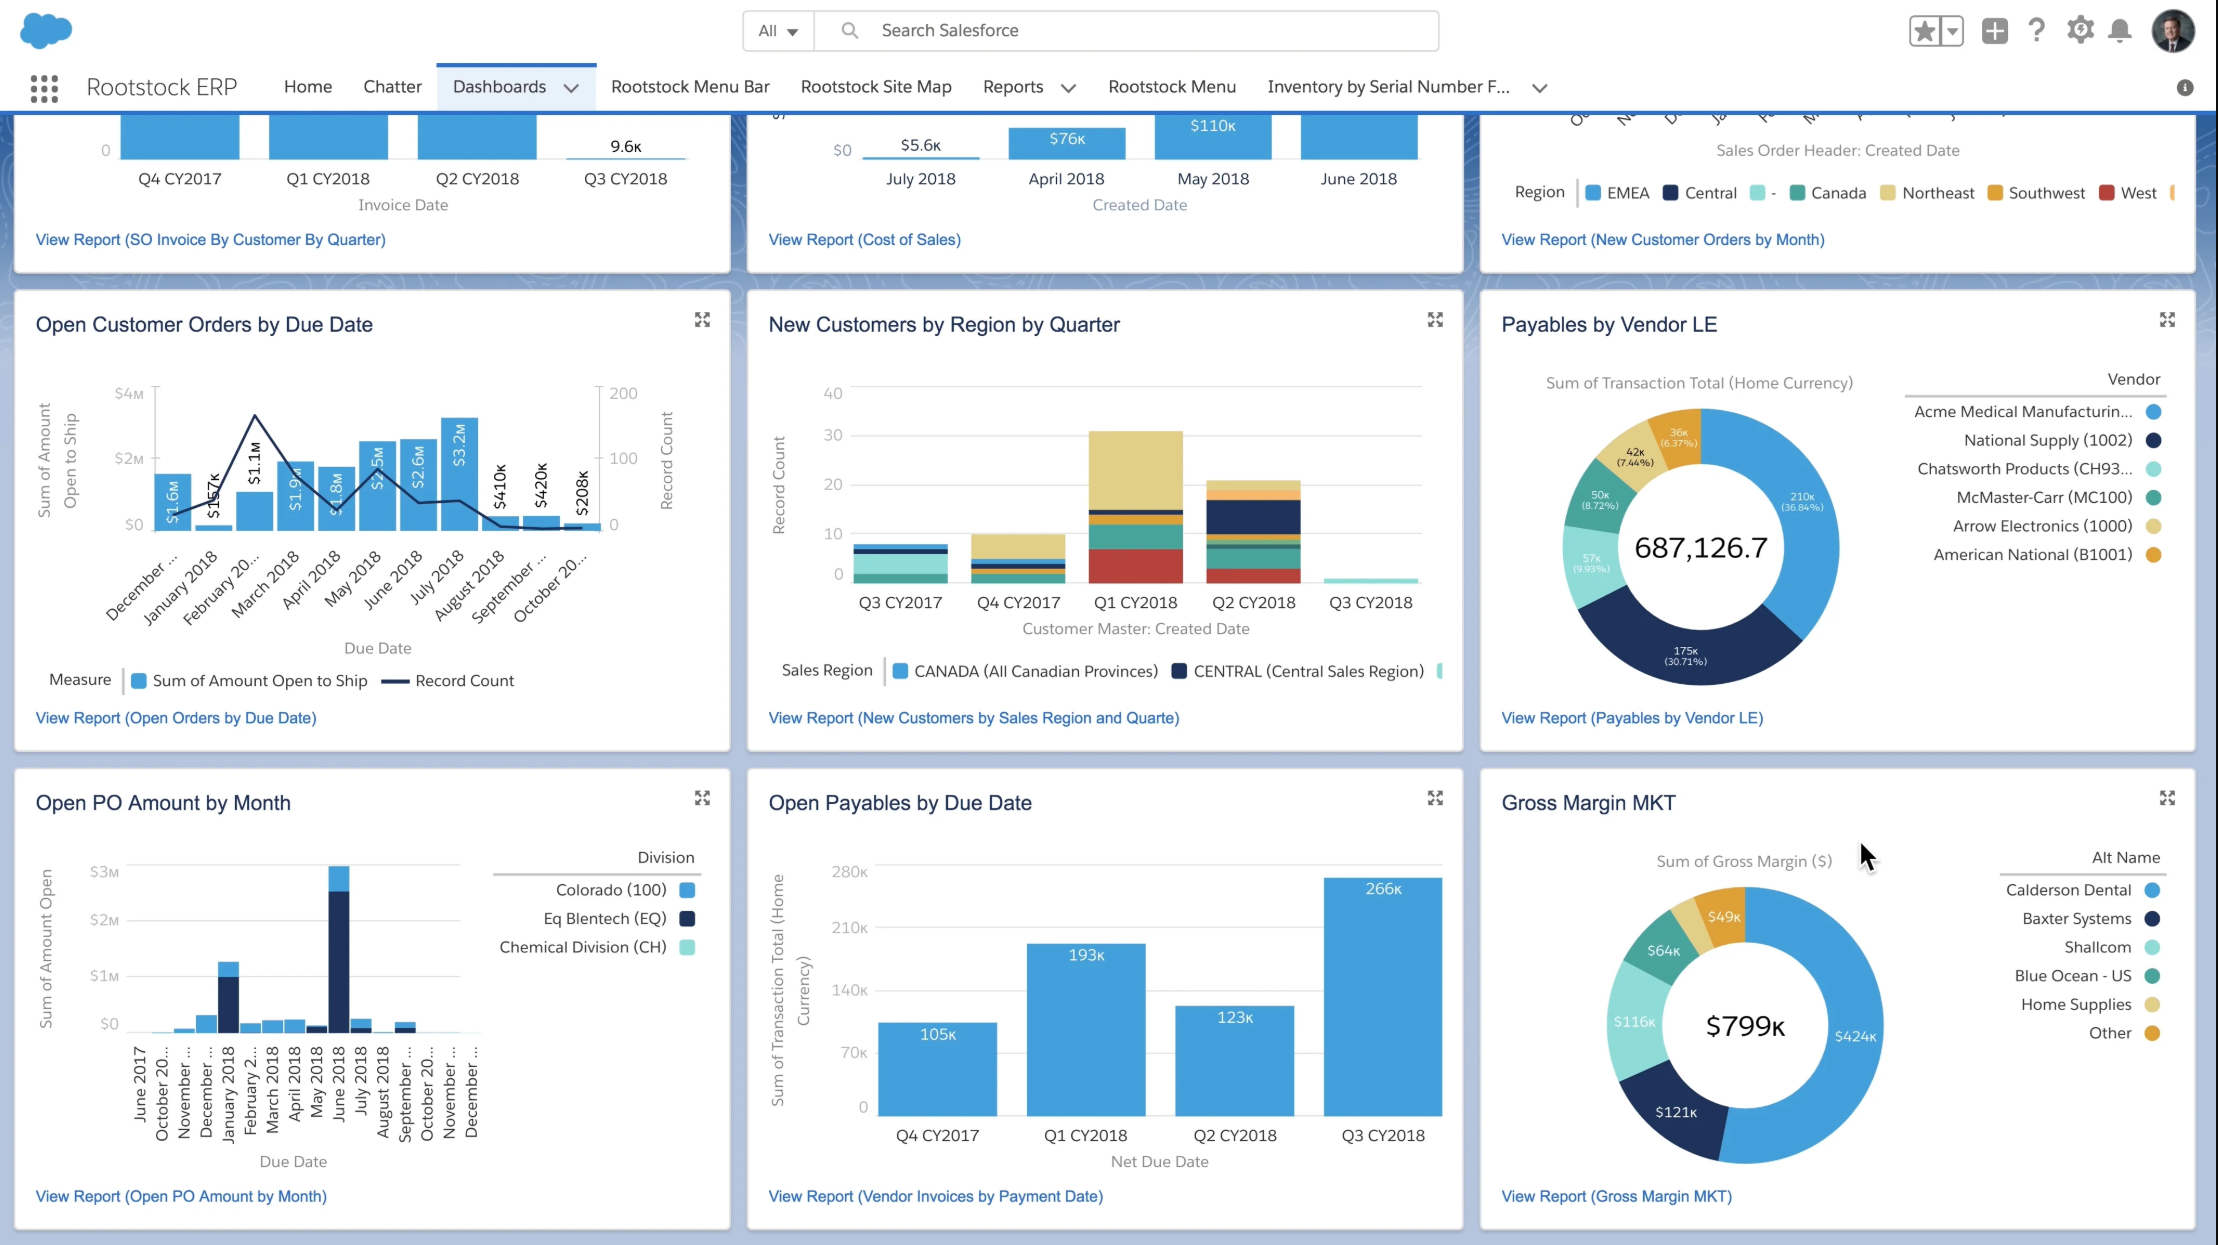Click into the Search Salesforce field
The height and width of the screenshot is (1245, 2218).
[x=1127, y=31]
